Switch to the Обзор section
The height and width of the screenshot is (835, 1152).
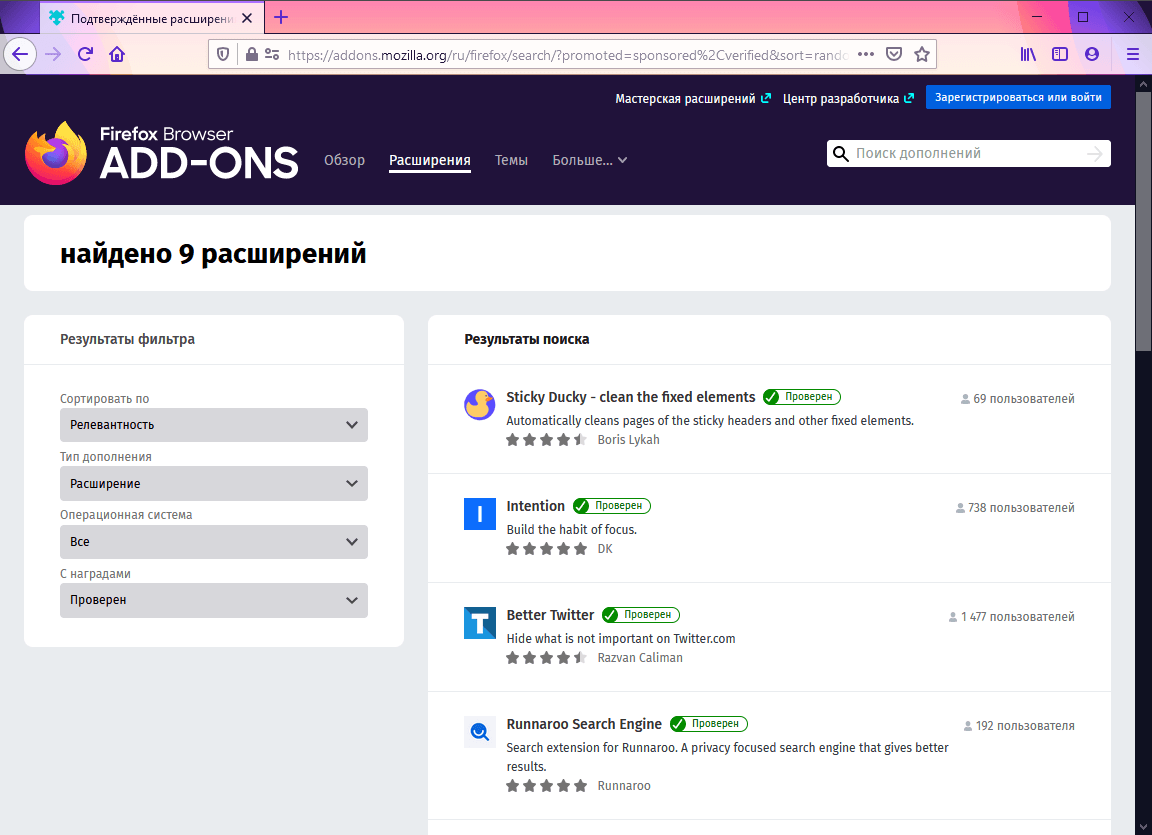(345, 160)
